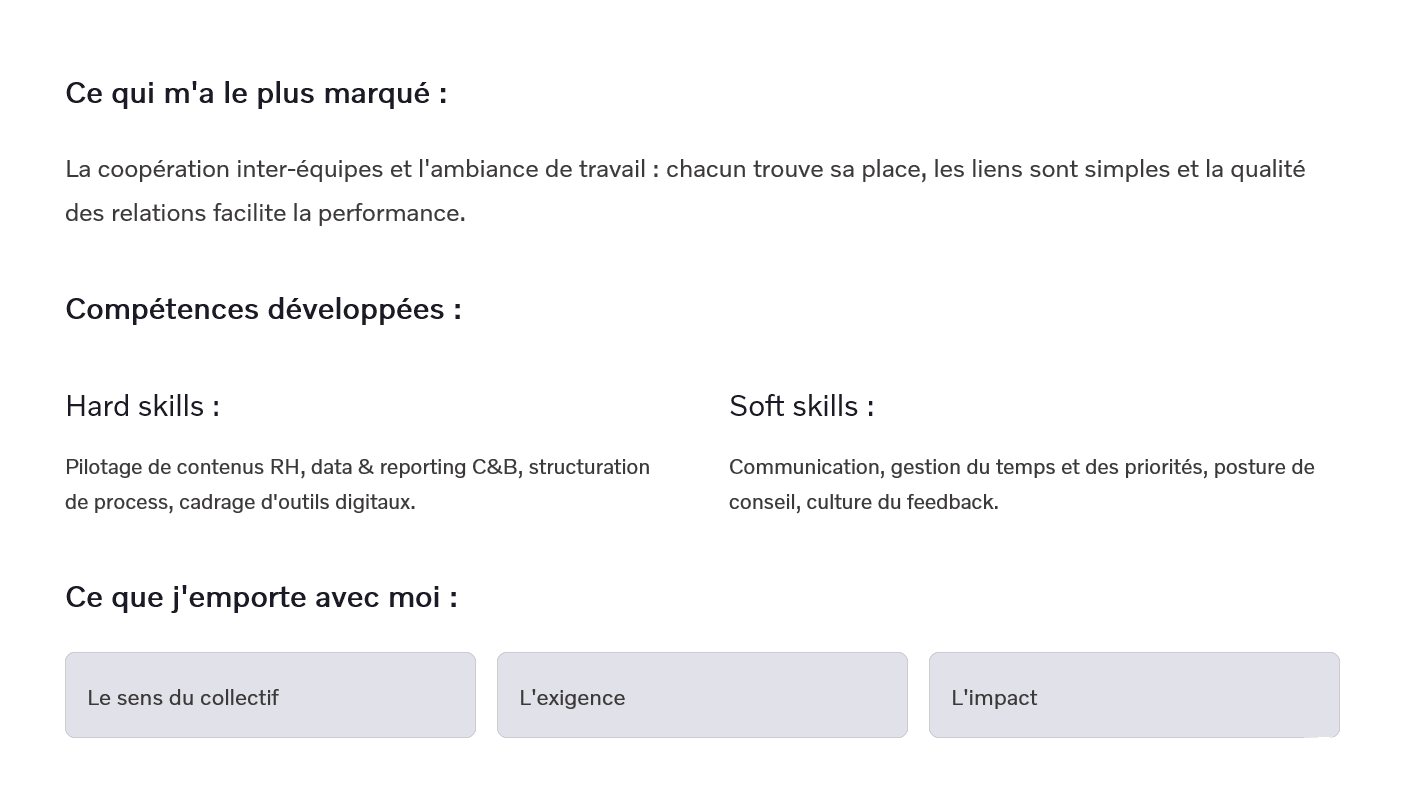Screen dimensions: 1408x790
Task: Click the "Ce qui m'a le plus marqué" heading
Action: tap(256, 93)
